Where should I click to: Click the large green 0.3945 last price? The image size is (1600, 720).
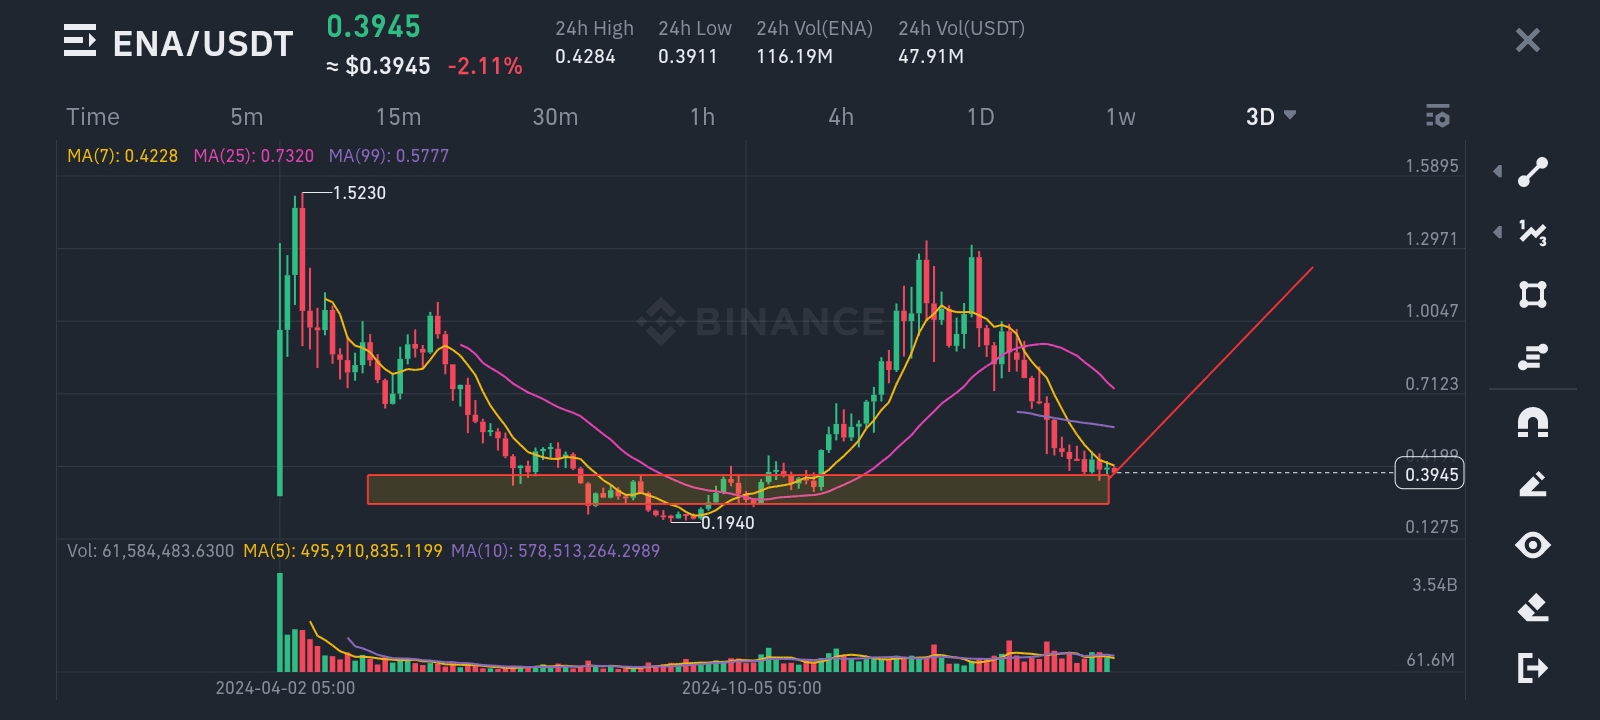(x=374, y=27)
